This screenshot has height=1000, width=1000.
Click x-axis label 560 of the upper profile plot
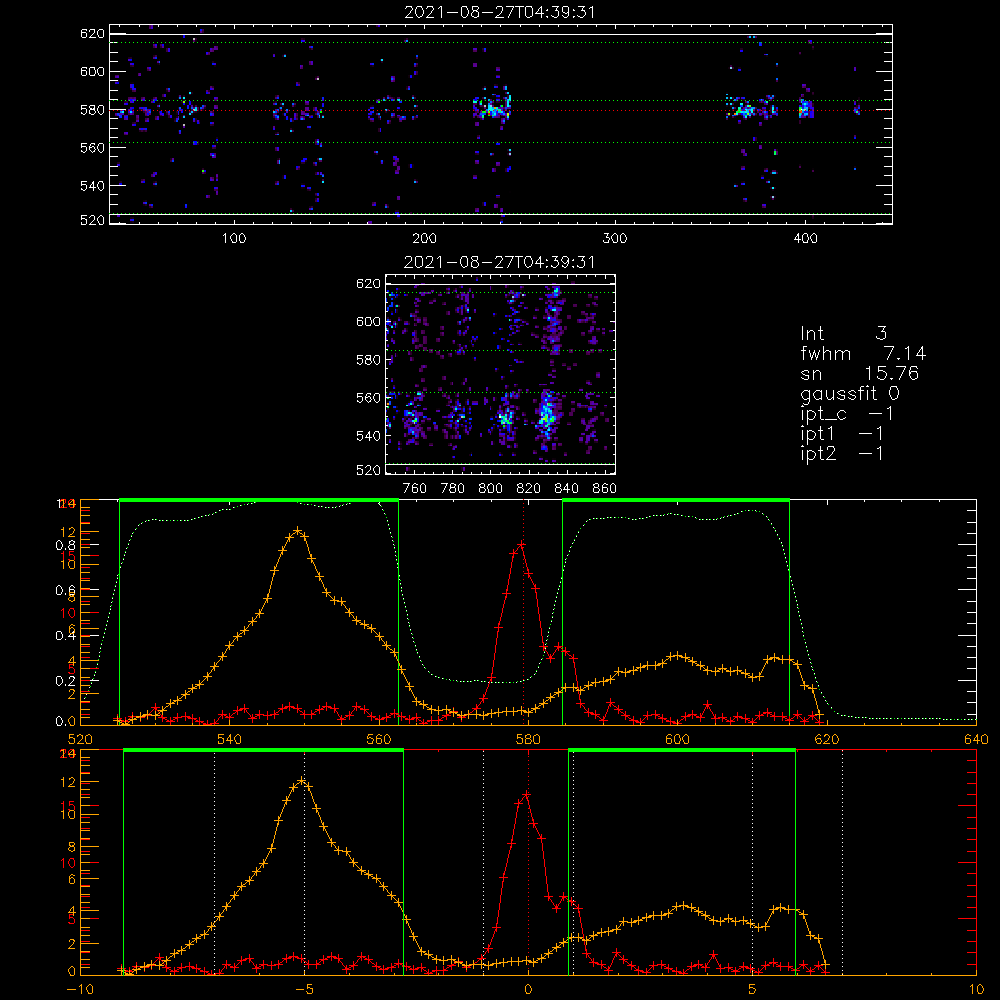click(379, 739)
